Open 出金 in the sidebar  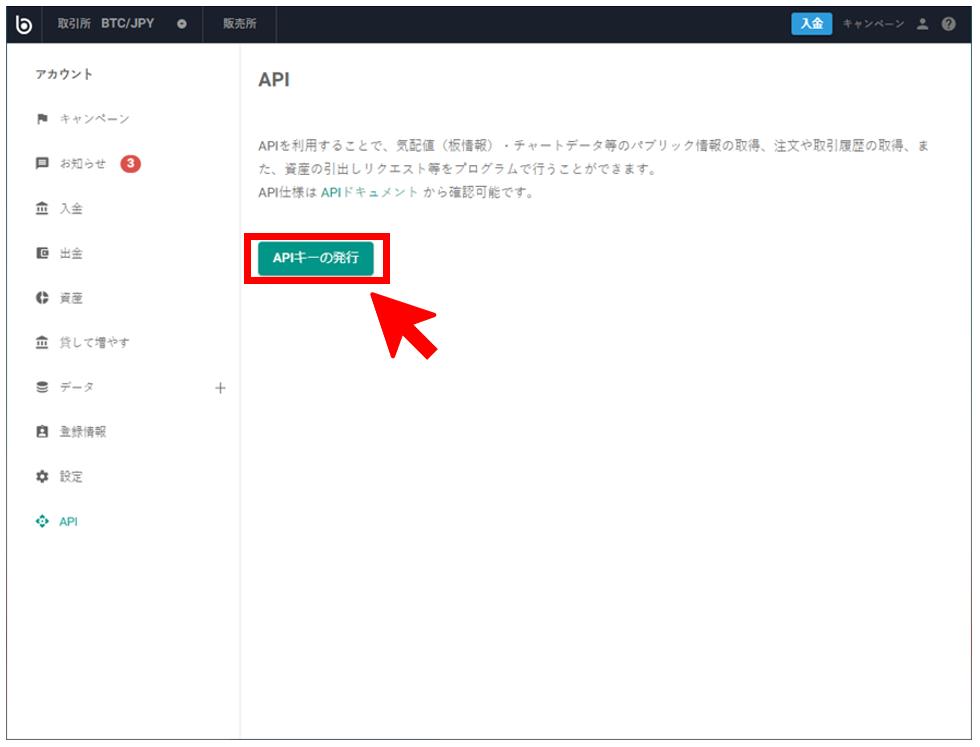pos(71,253)
